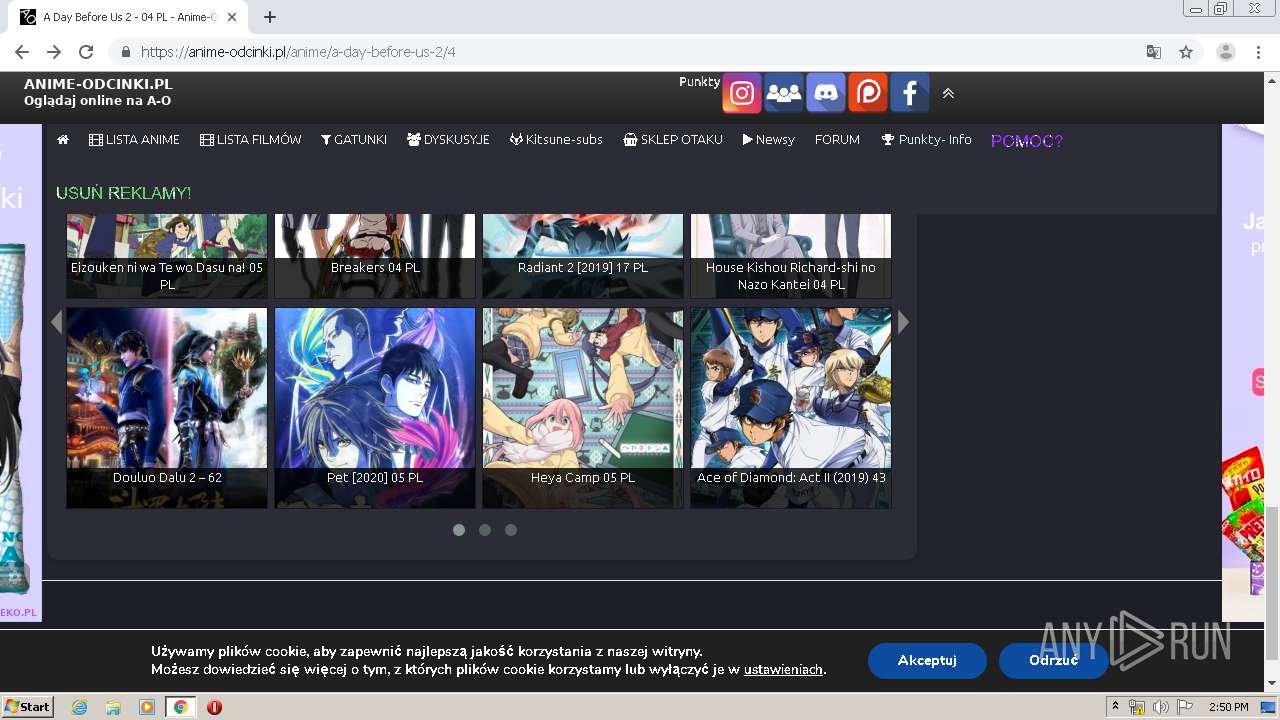Open the Discord icon in header
This screenshot has width=1280, height=720.
coord(826,93)
